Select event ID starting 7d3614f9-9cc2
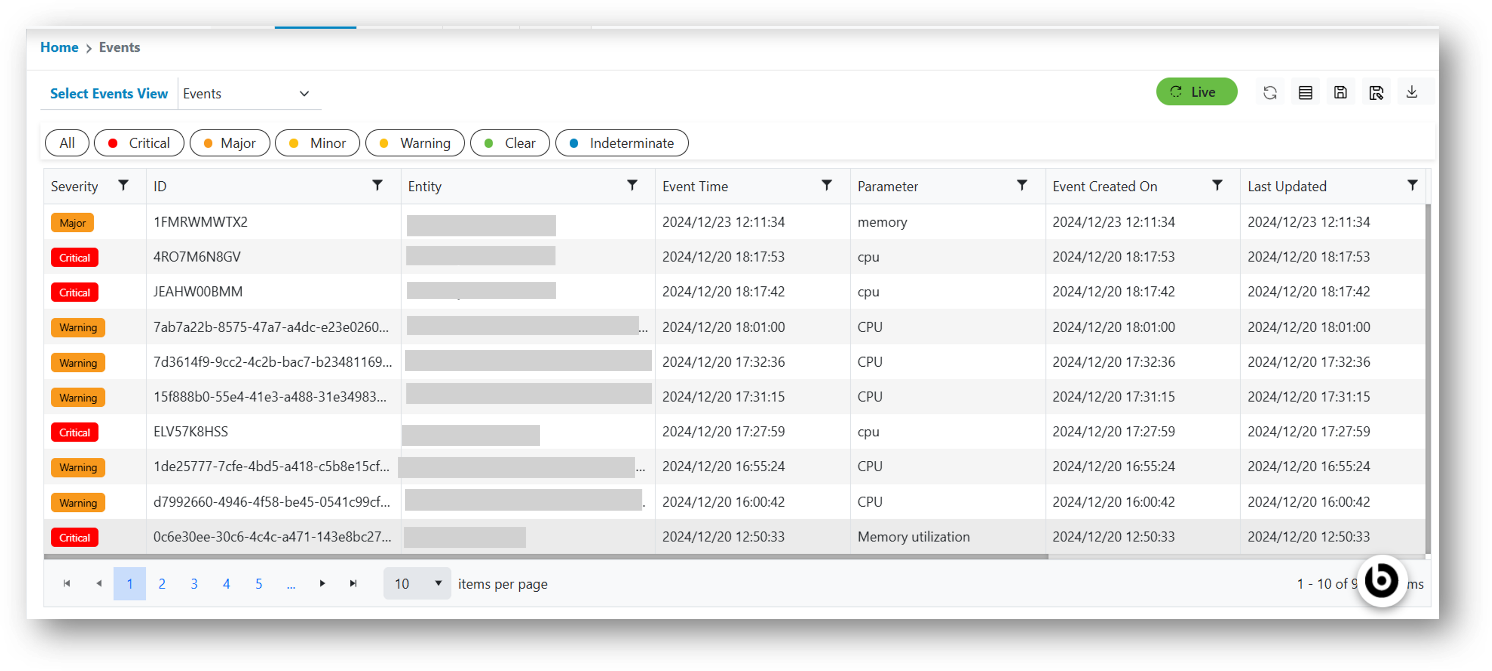Image resolution: width=1492 pixels, height=671 pixels. click(273, 362)
